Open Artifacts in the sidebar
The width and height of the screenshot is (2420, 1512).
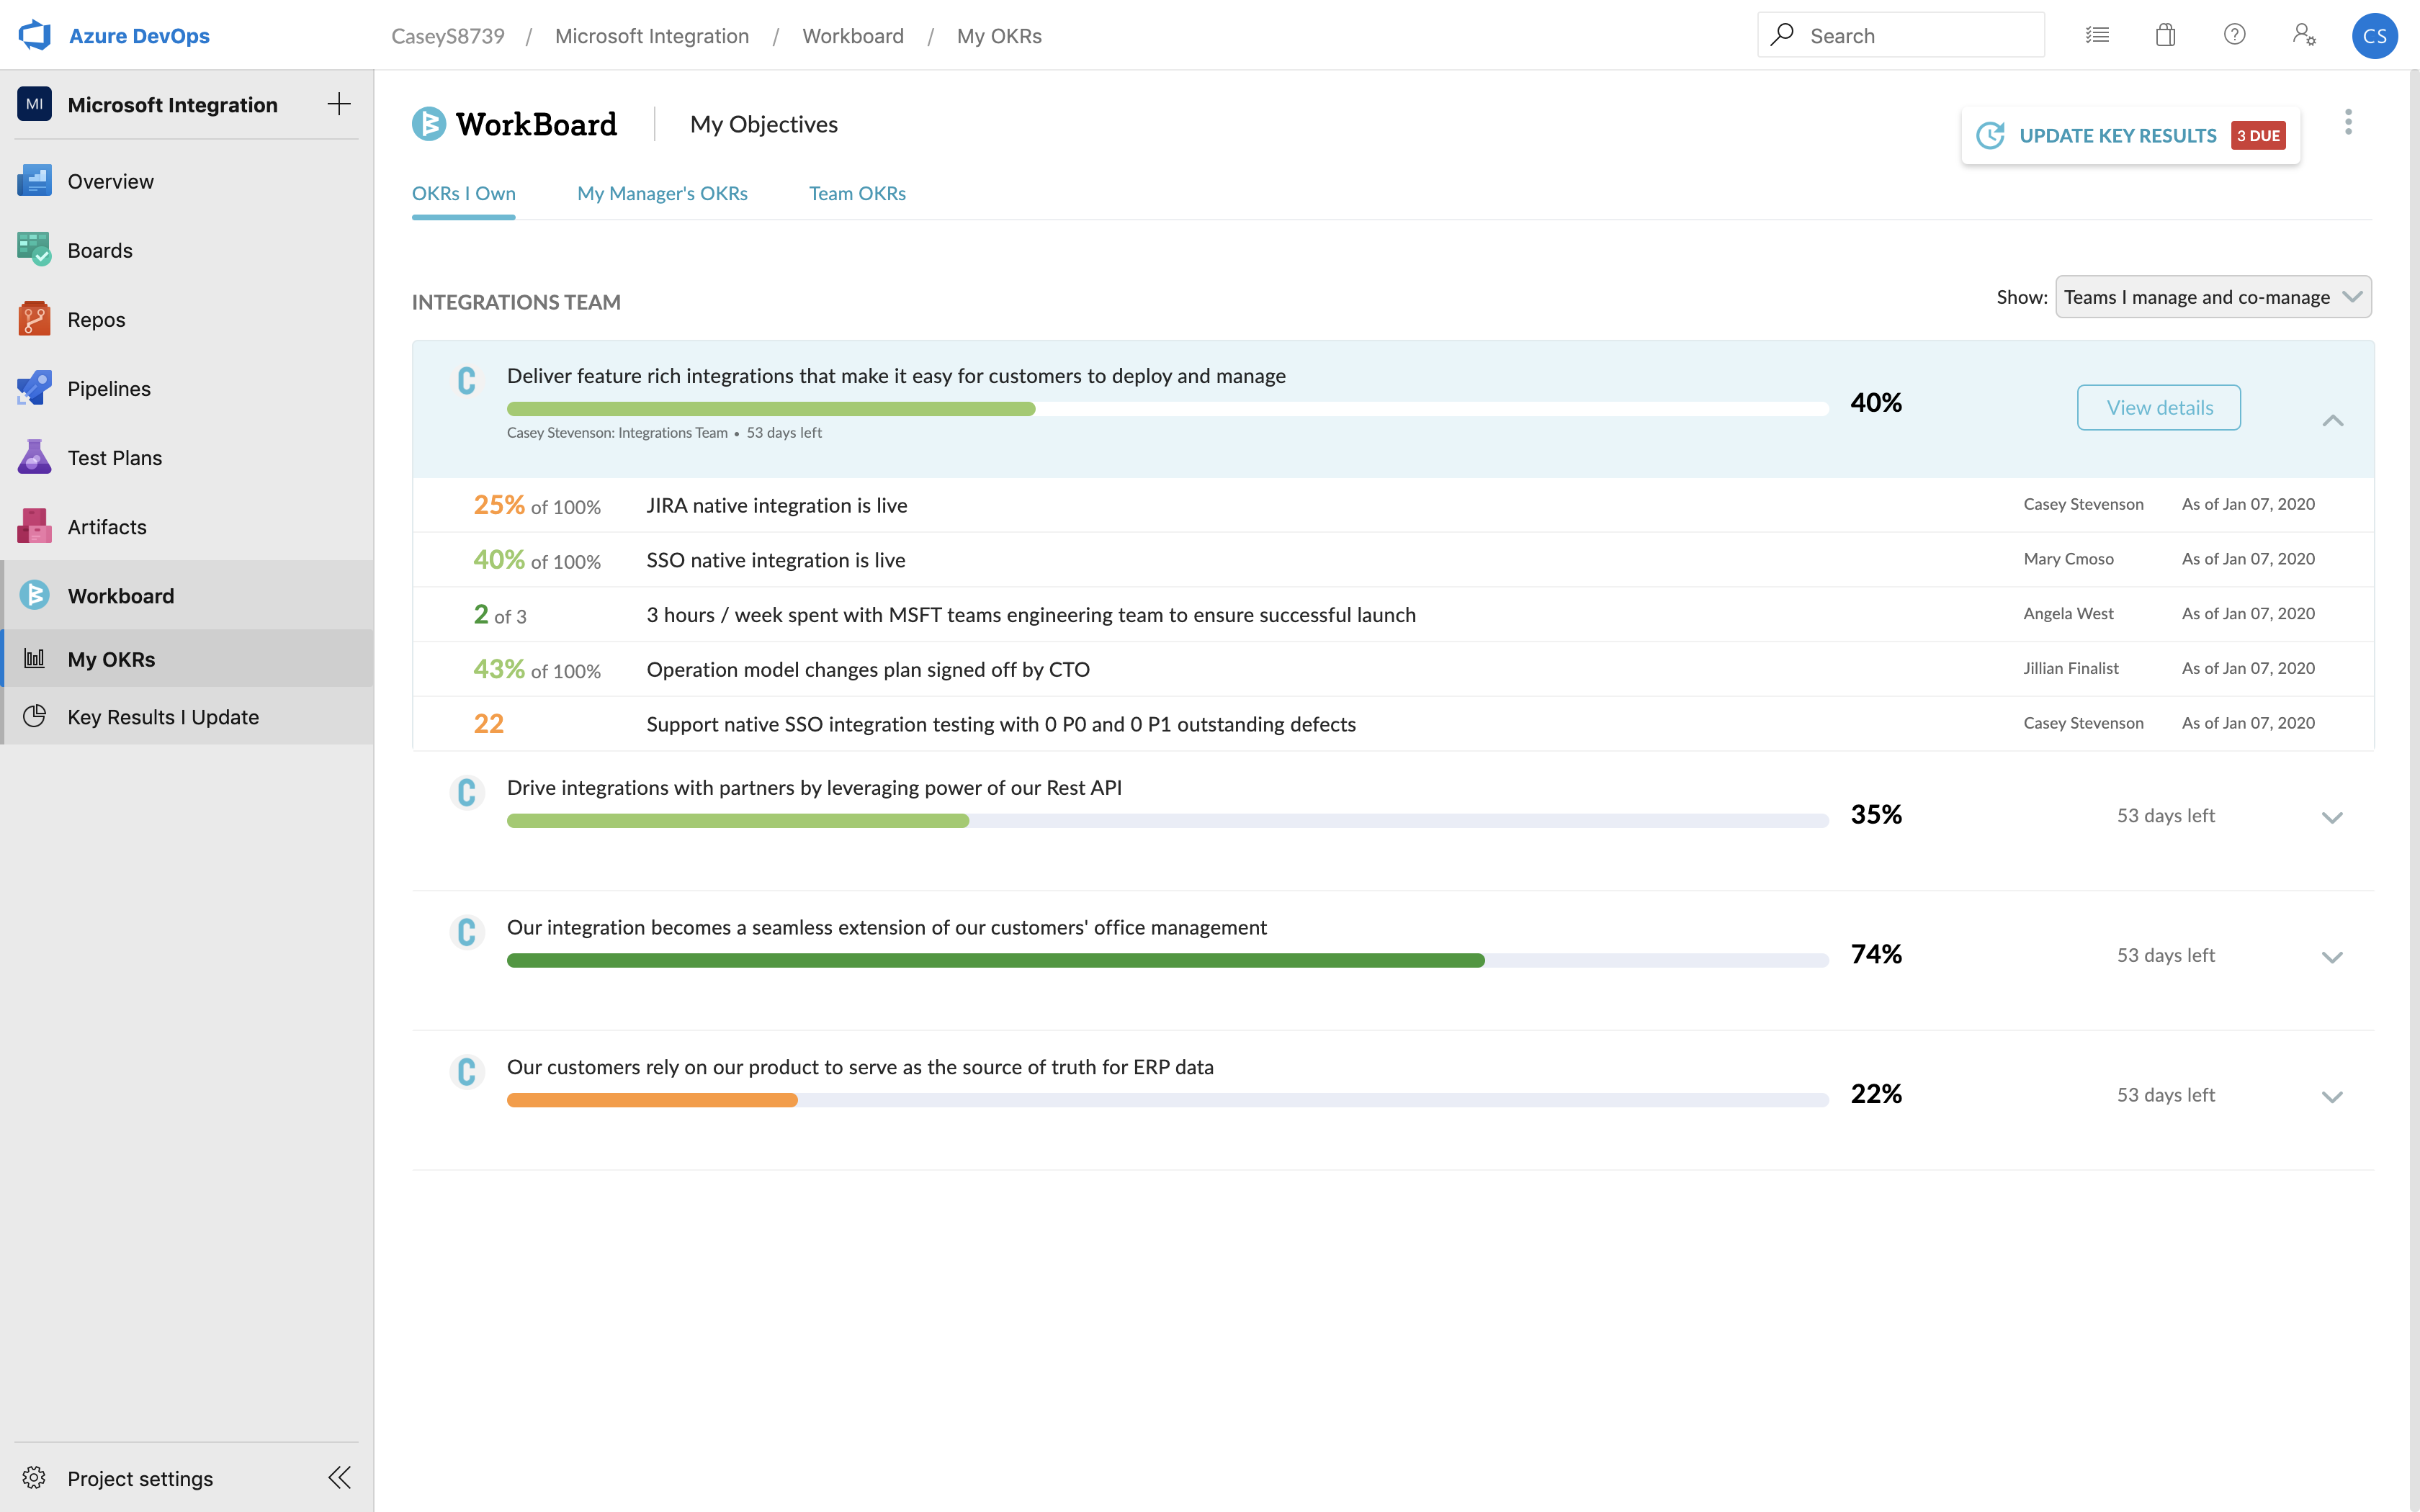click(187, 526)
